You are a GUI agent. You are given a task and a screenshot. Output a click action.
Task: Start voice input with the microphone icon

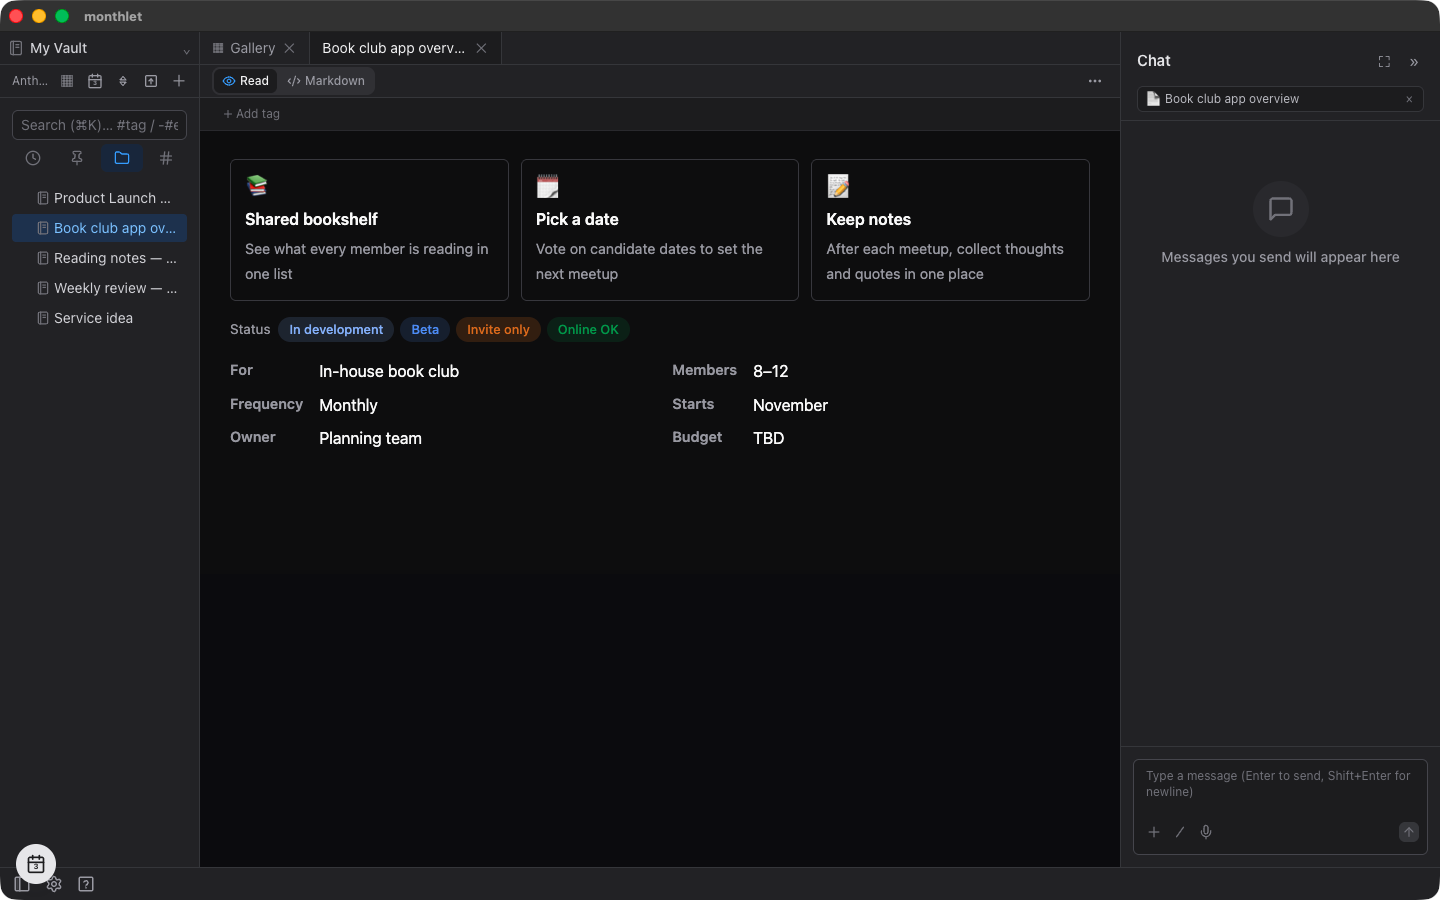(x=1206, y=832)
